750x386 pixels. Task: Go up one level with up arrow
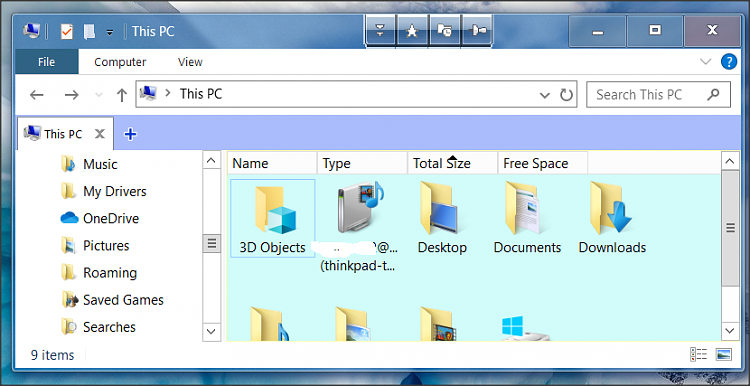click(x=122, y=95)
